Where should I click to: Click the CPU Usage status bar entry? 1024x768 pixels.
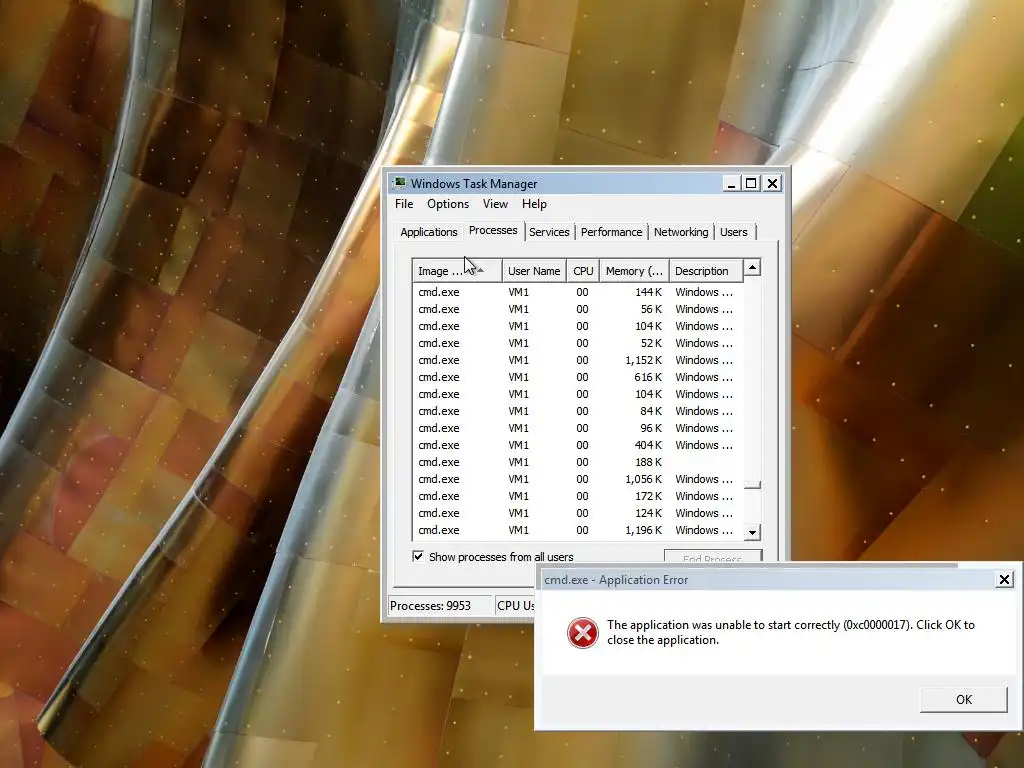coord(515,605)
